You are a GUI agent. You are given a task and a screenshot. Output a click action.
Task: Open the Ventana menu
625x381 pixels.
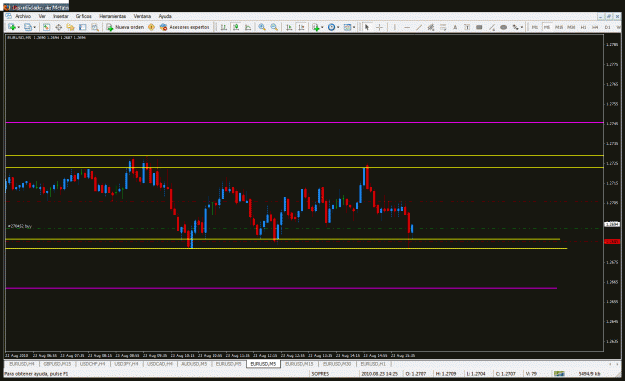(x=142, y=16)
